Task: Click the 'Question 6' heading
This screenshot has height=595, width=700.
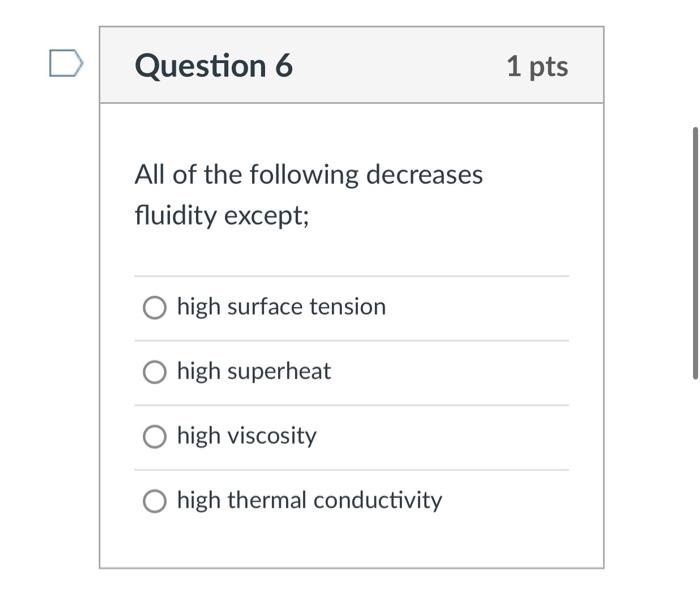Action: coord(213,66)
